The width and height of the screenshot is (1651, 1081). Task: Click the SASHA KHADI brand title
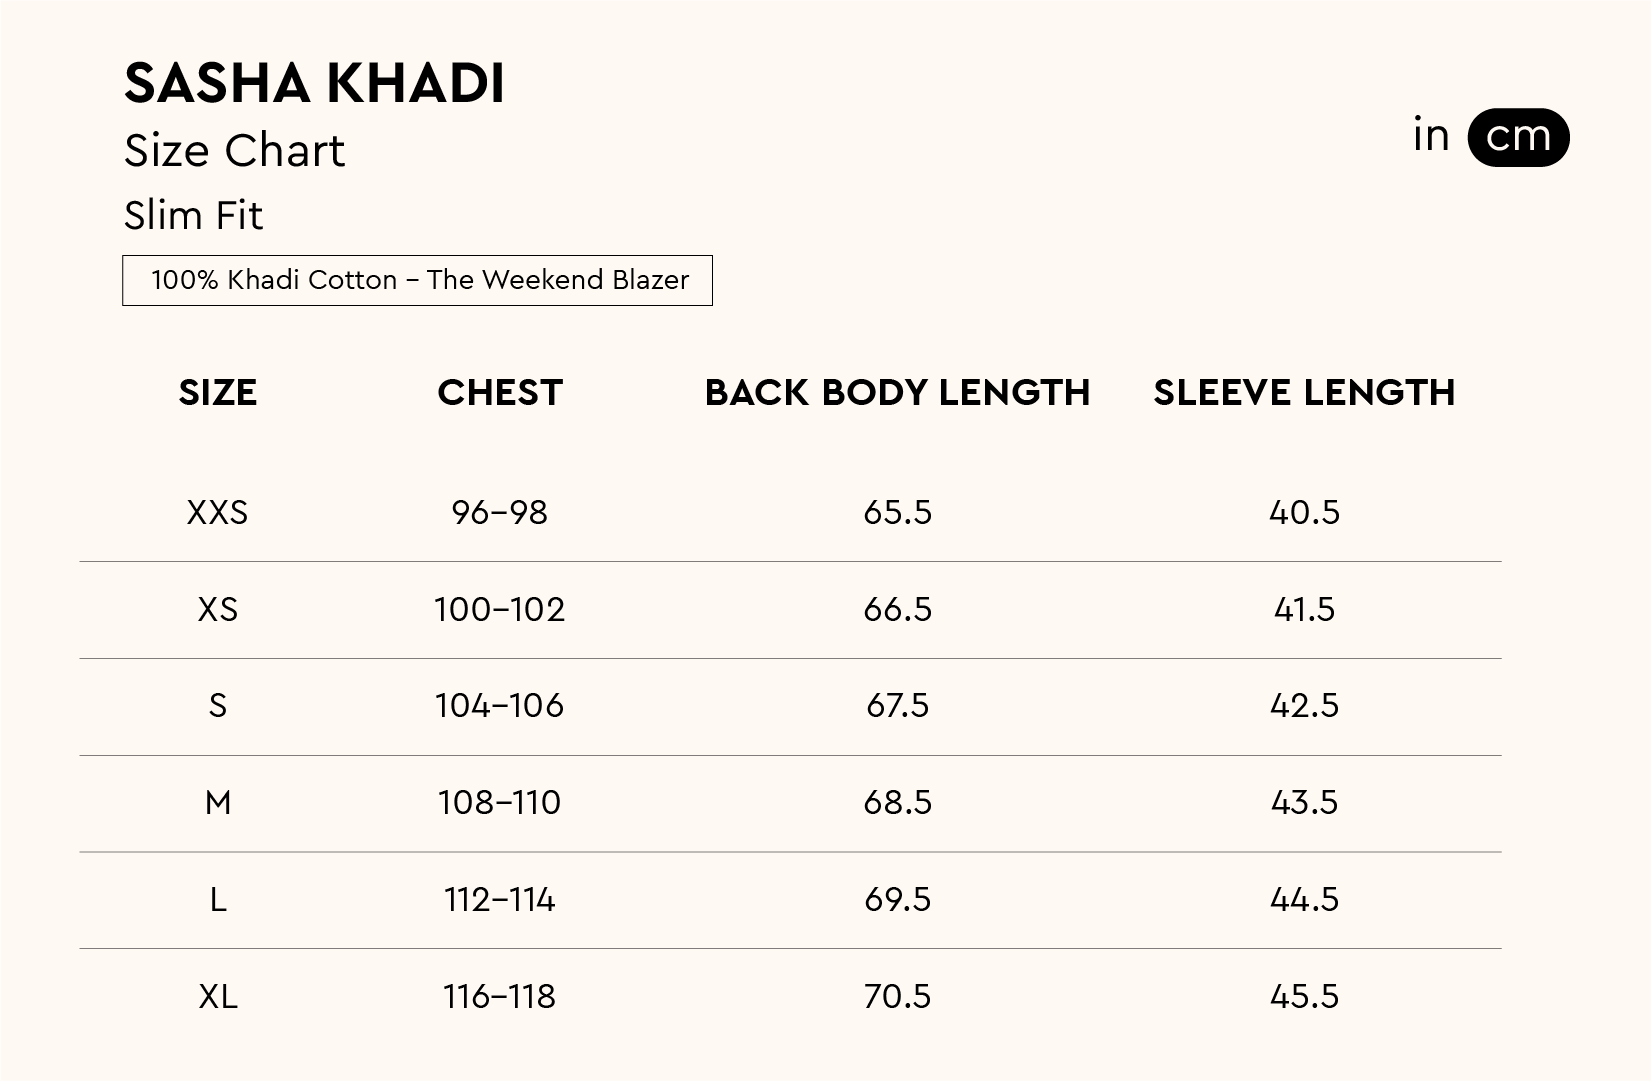[x=314, y=83]
